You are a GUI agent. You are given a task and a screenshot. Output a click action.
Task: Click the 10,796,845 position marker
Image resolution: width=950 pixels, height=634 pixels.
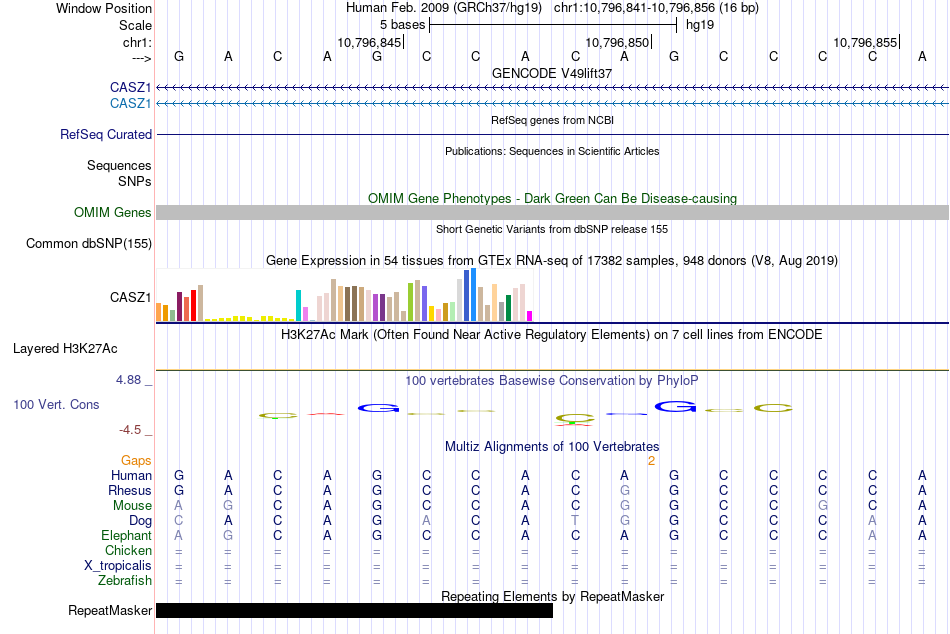(x=370, y=42)
